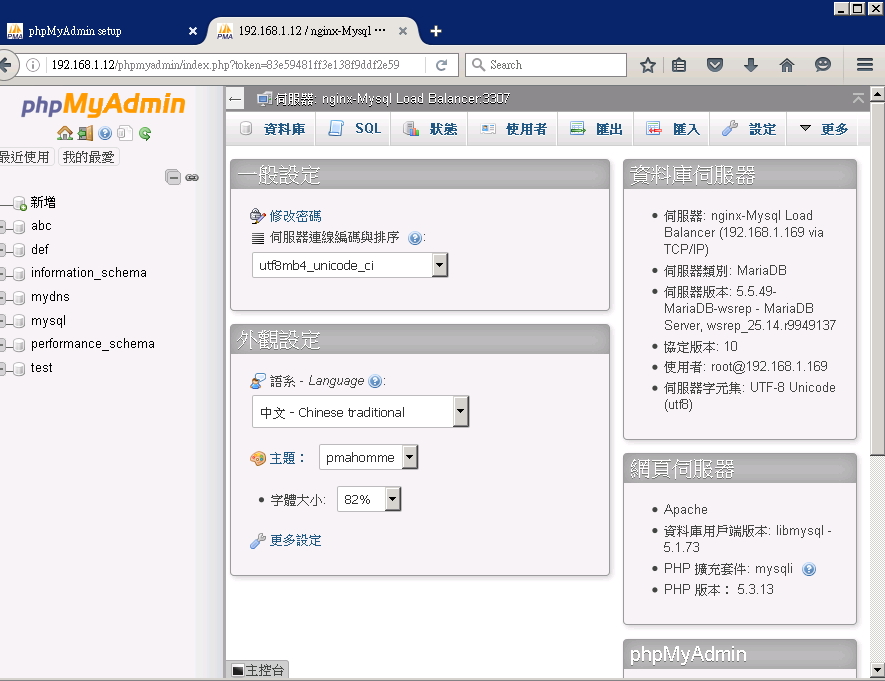The height and width of the screenshot is (681, 885).
Task: Bookmark this page with the star icon
Action: (x=647, y=65)
